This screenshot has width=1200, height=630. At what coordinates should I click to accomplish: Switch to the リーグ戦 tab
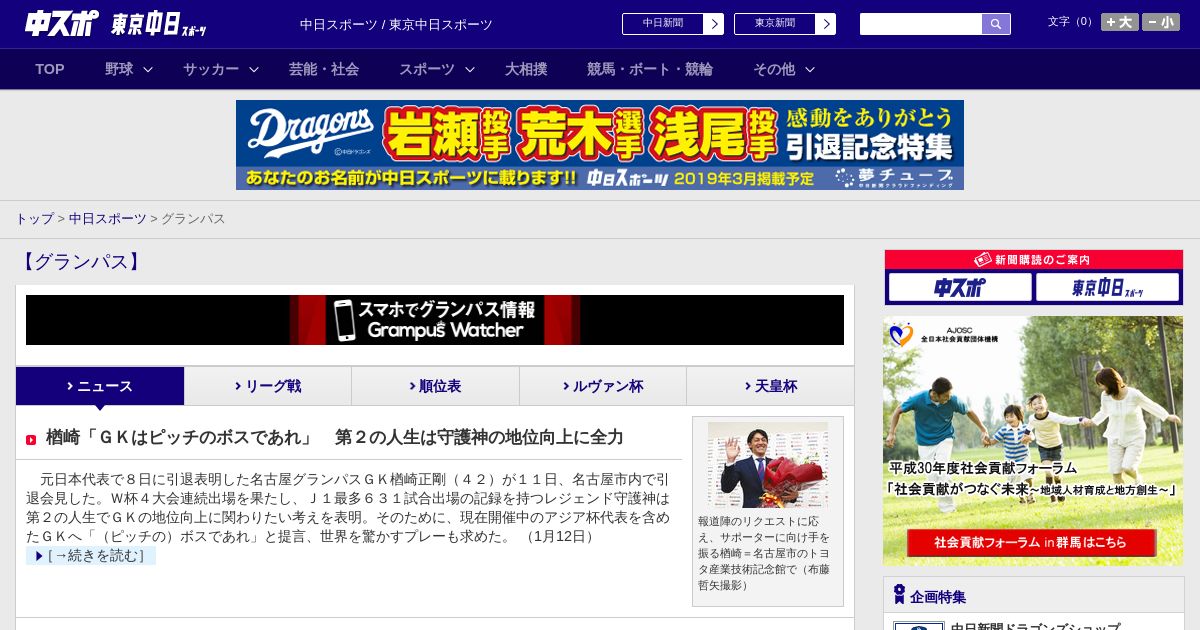268,386
